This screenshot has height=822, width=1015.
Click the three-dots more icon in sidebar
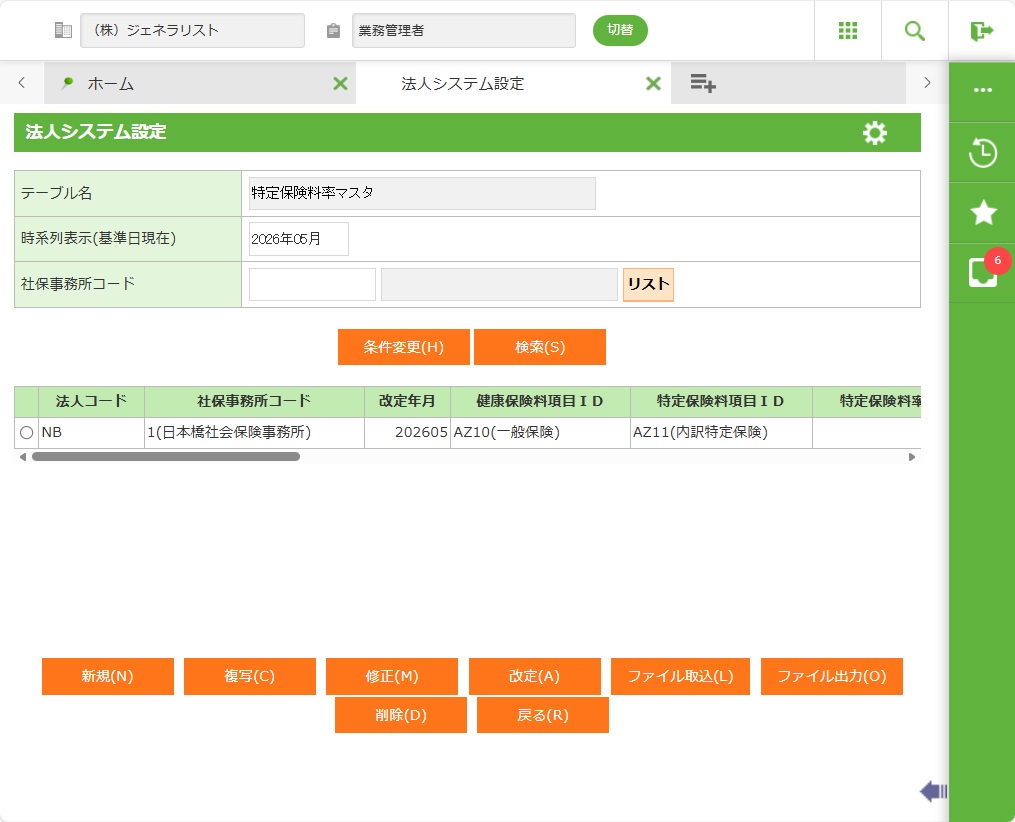click(982, 90)
